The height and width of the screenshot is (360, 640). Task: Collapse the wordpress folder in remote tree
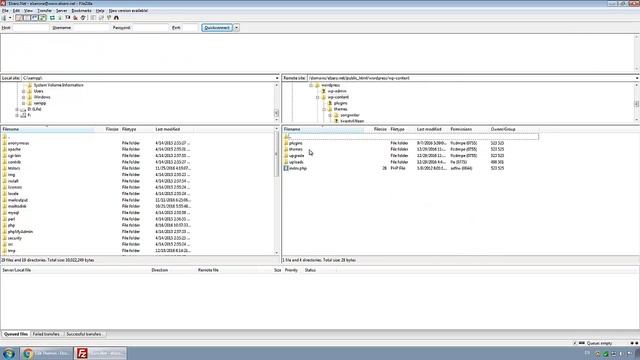coord(311,85)
